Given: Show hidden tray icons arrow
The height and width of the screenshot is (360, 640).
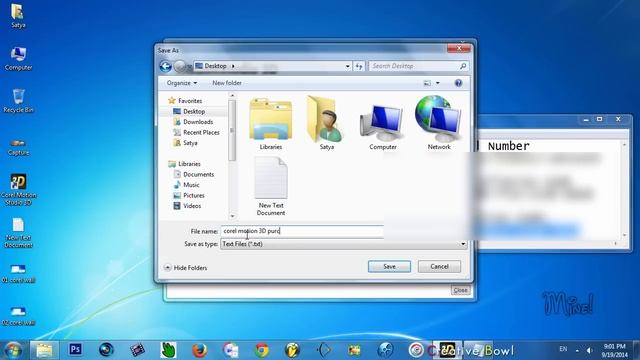Looking at the screenshot, I should pyautogui.click(x=577, y=350).
